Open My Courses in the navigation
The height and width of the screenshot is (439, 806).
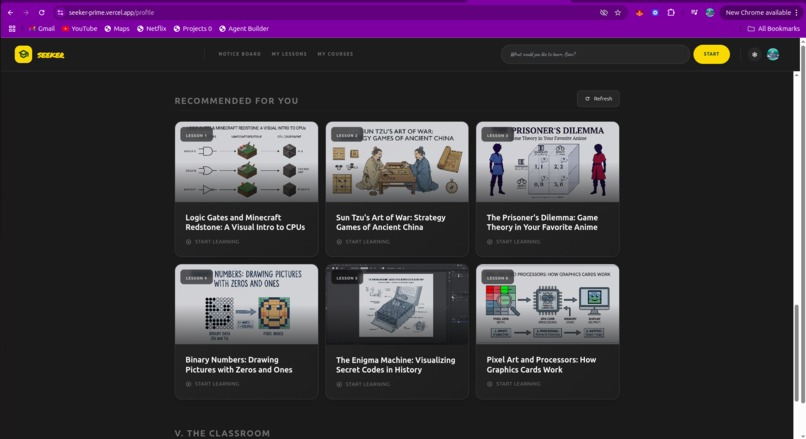(x=335, y=54)
